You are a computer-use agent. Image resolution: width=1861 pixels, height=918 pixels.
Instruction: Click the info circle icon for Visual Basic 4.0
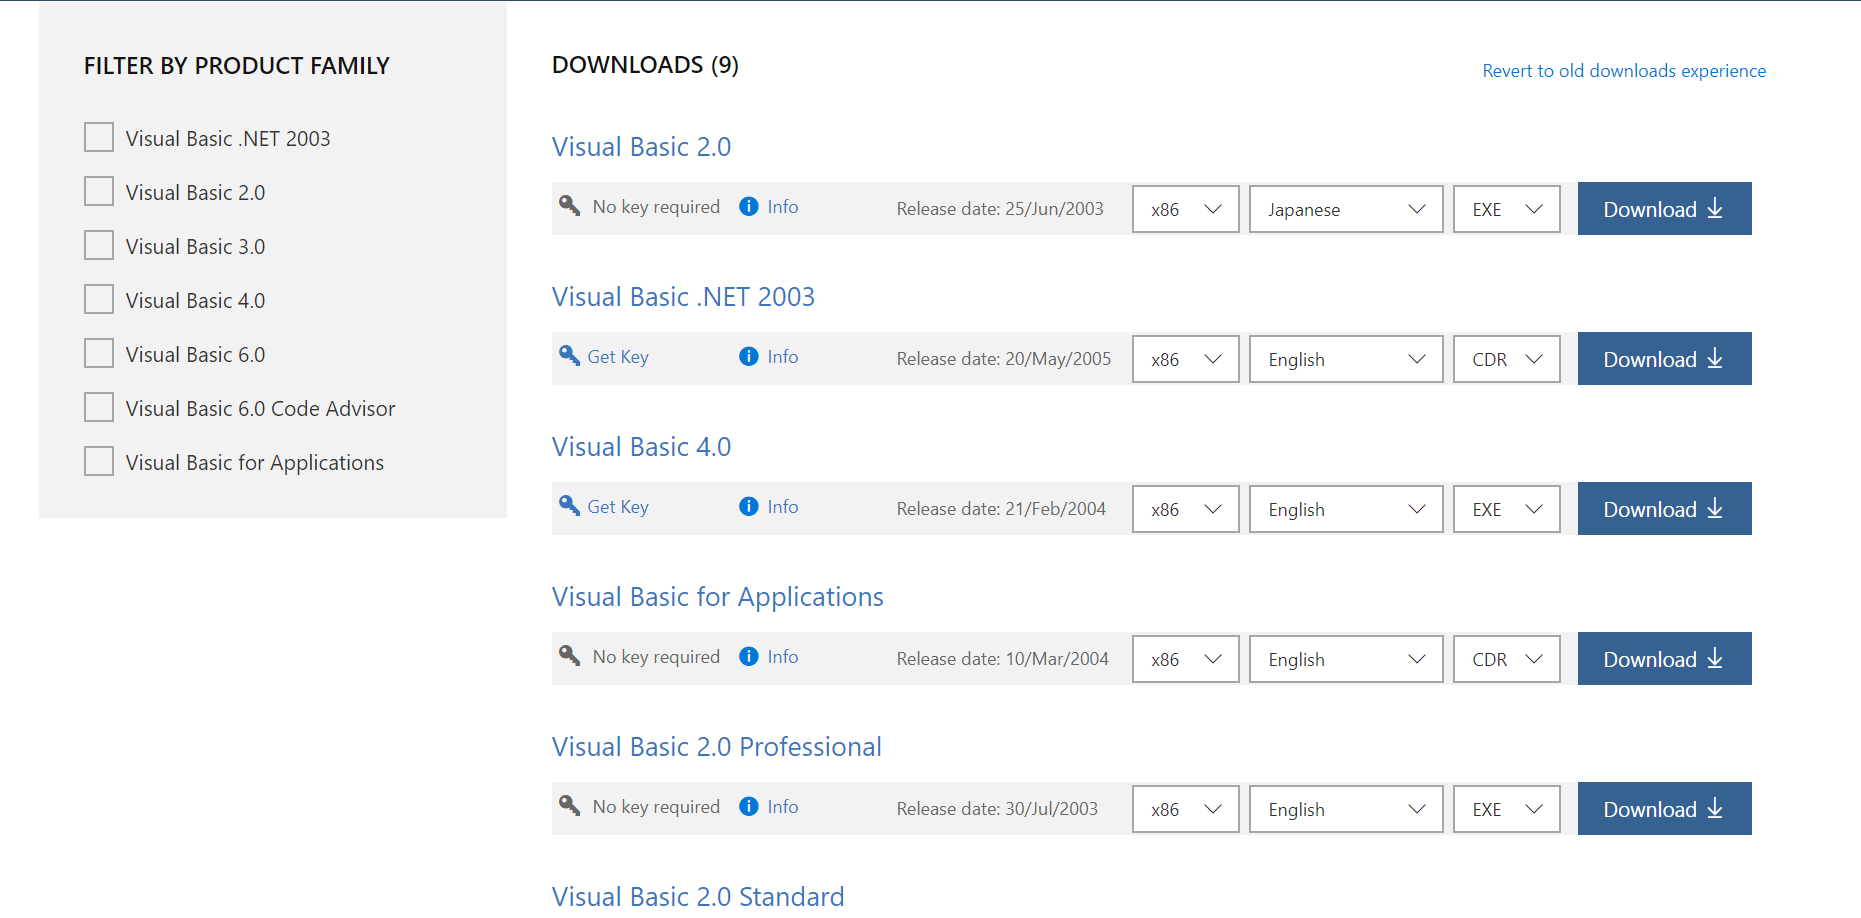tap(749, 506)
